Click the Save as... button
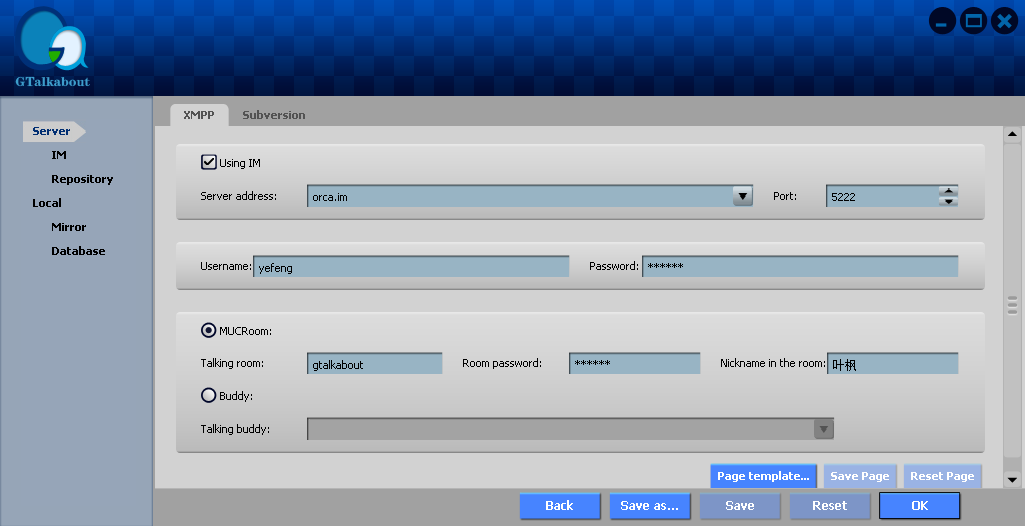 (650, 506)
